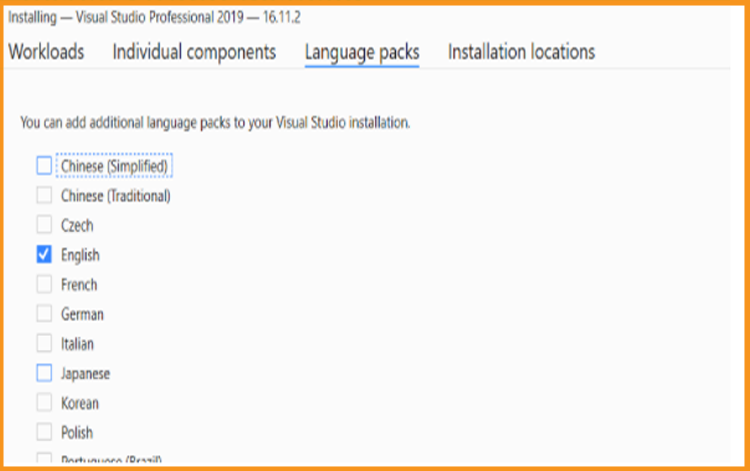
Task: Select the Language packs tab
Action: pyautogui.click(x=362, y=53)
